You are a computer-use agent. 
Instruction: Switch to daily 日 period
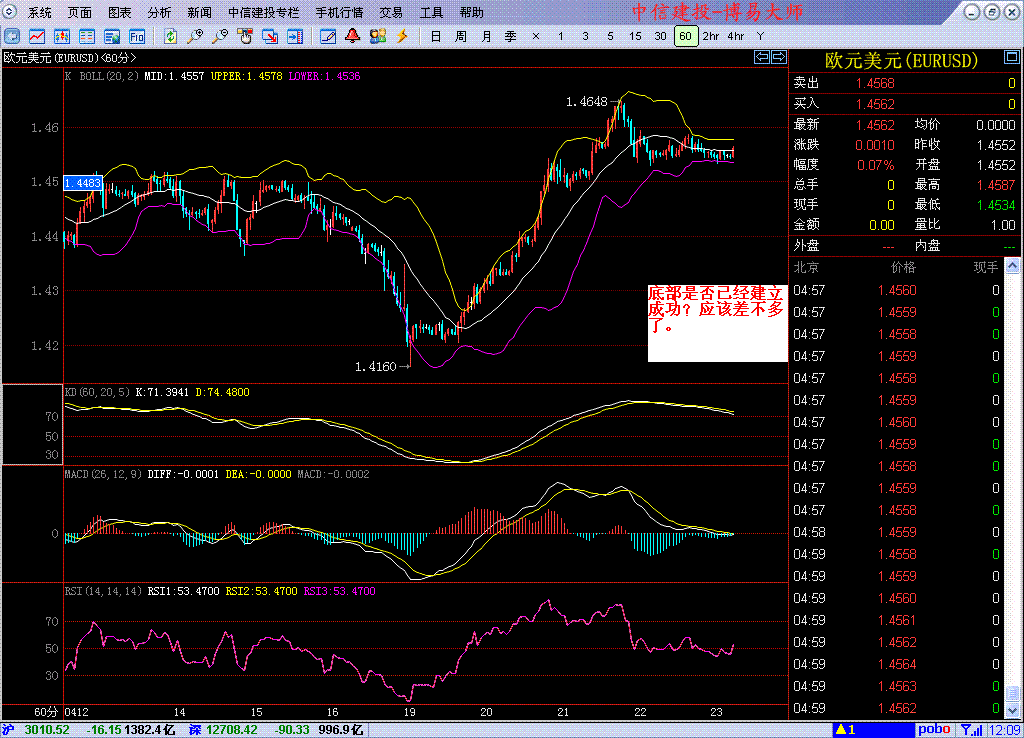point(436,37)
